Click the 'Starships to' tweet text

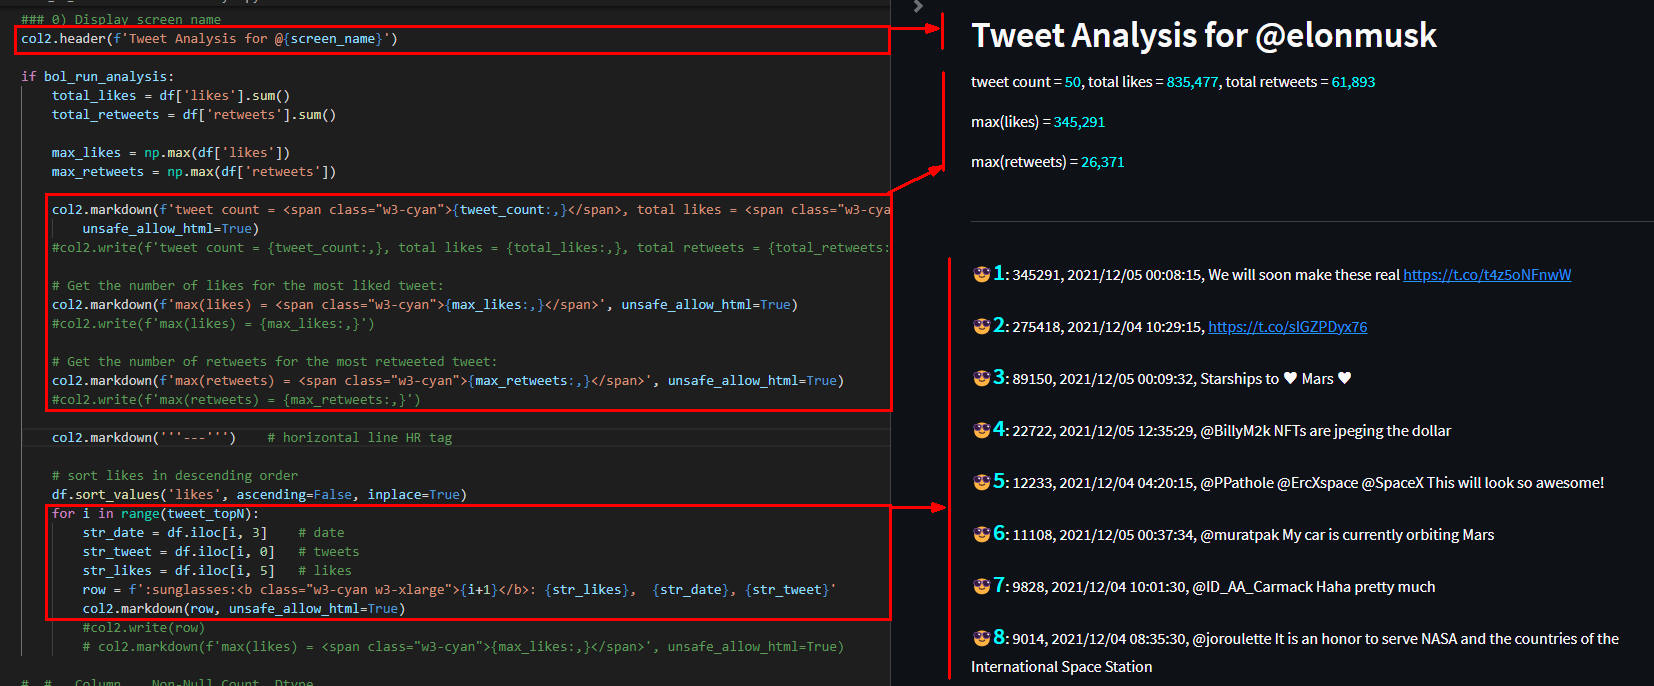tap(1239, 379)
